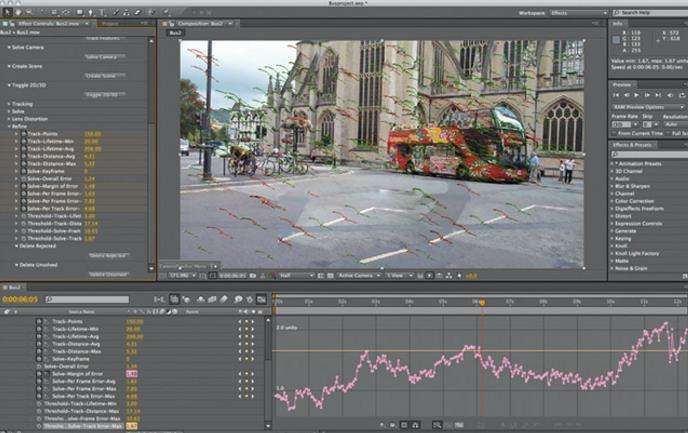This screenshot has width=688, height=433.
Task: Toggle stopwatch for Threshold-Track-Lifetime-Min in timeline
Action: click(39, 404)
